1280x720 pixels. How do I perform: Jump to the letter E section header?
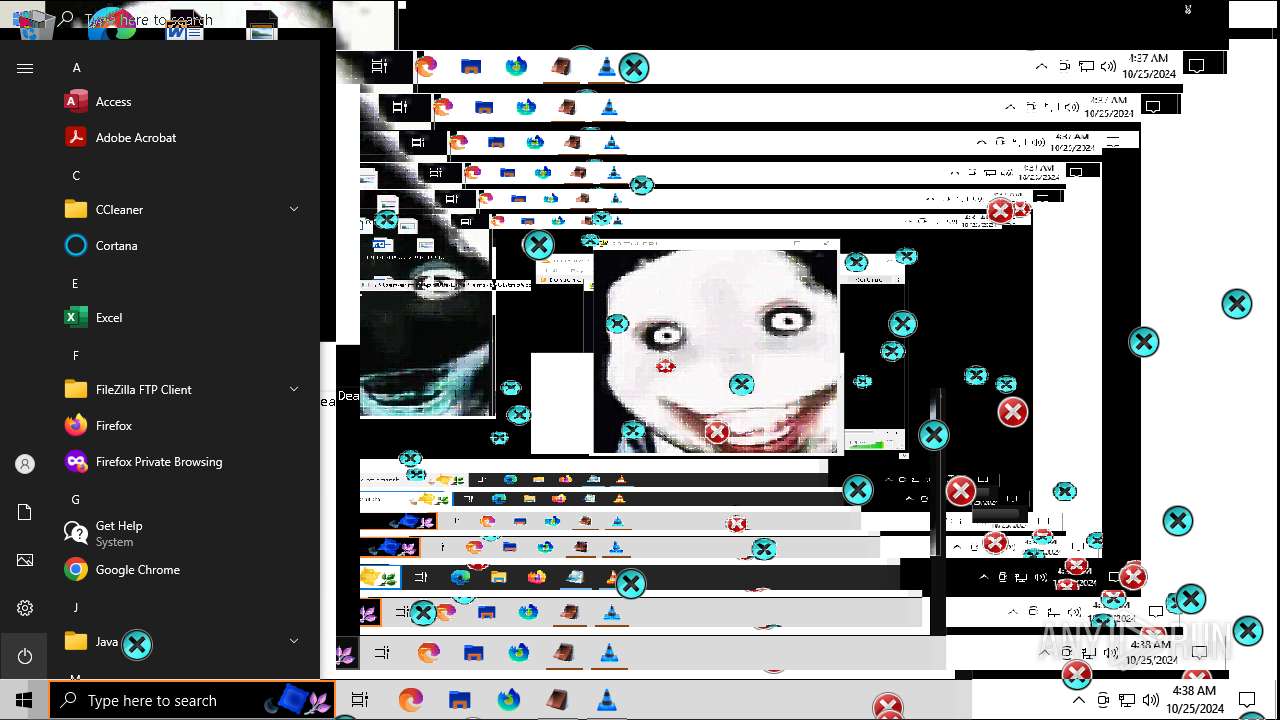coord(75,284)
